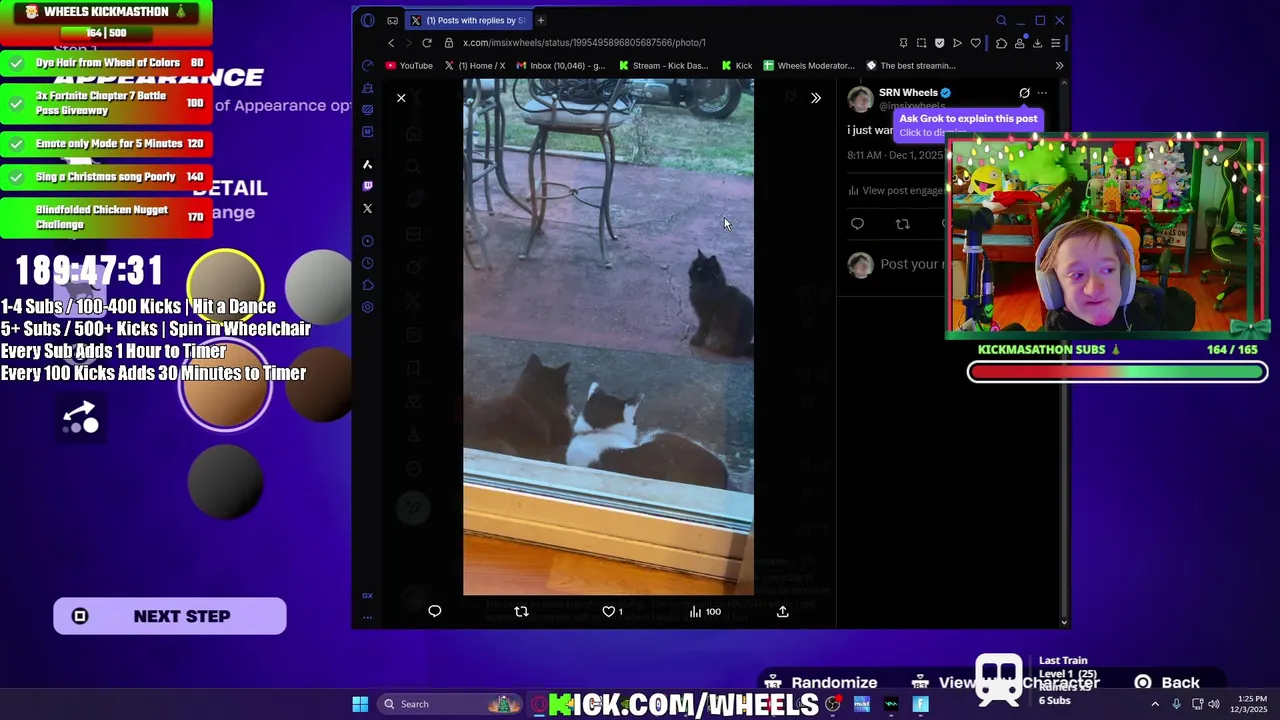Open the Opera account profile icon
Image resolution: width=1280 pixels, height=720 pixels.
click(x=1019, y=43)
